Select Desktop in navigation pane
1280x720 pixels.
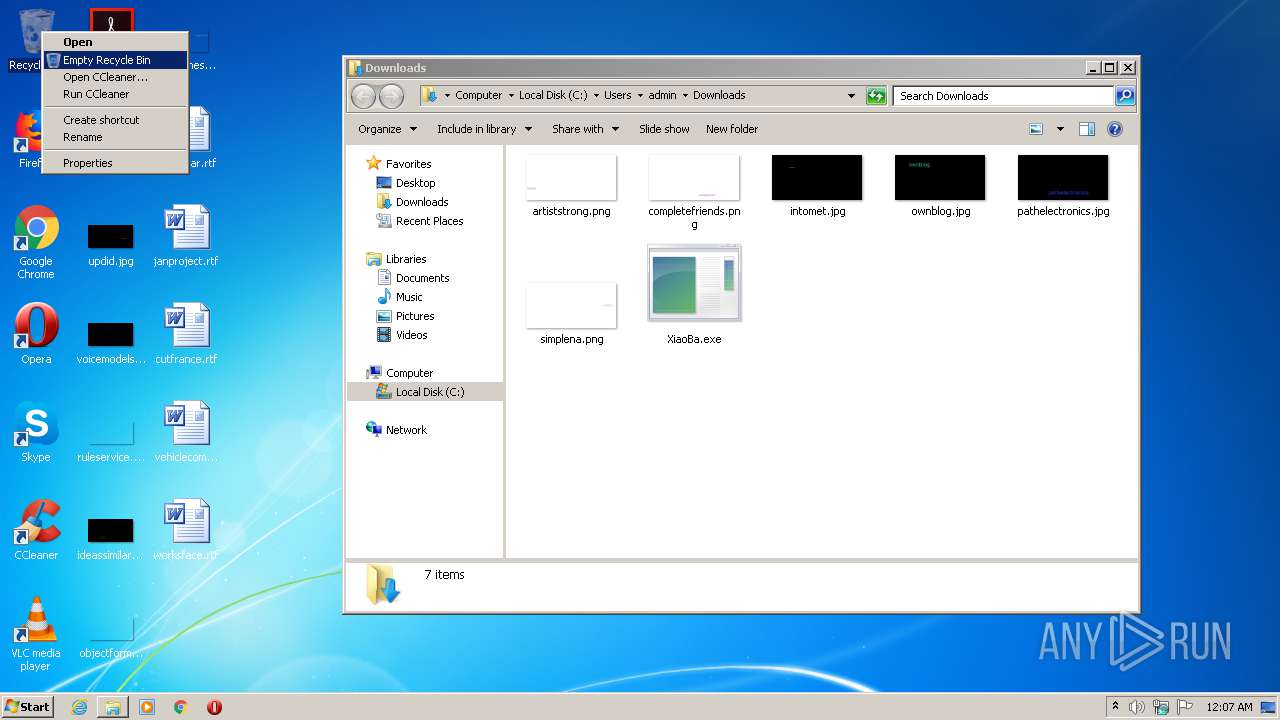[415, 183]
